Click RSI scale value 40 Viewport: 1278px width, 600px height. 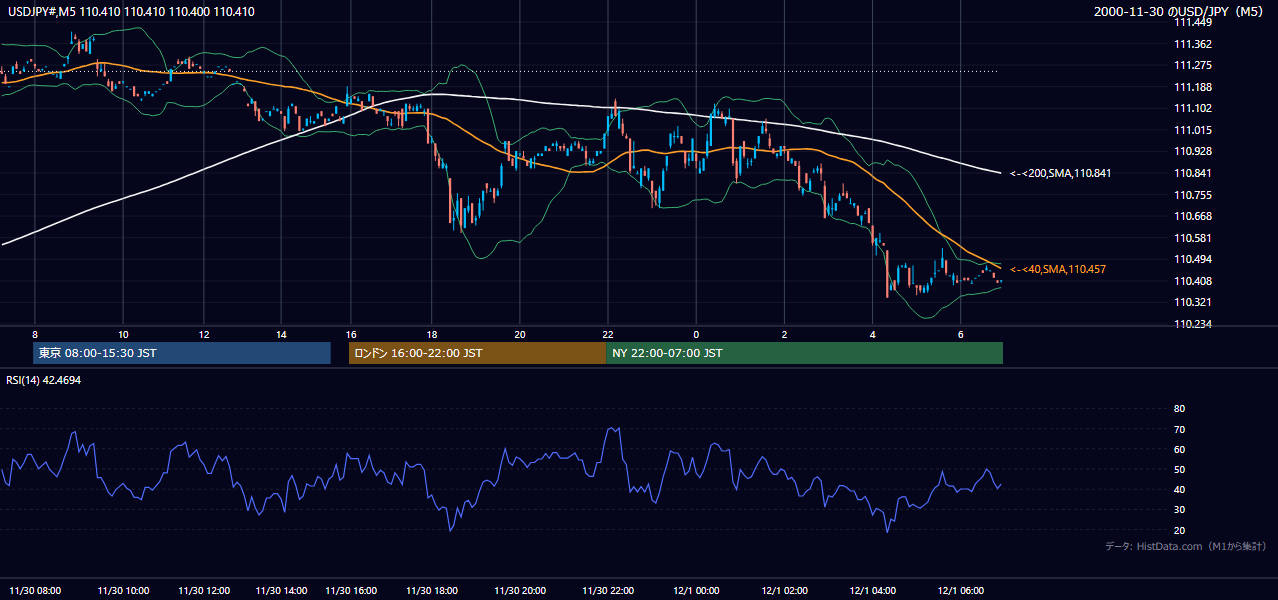point(1180,489)
